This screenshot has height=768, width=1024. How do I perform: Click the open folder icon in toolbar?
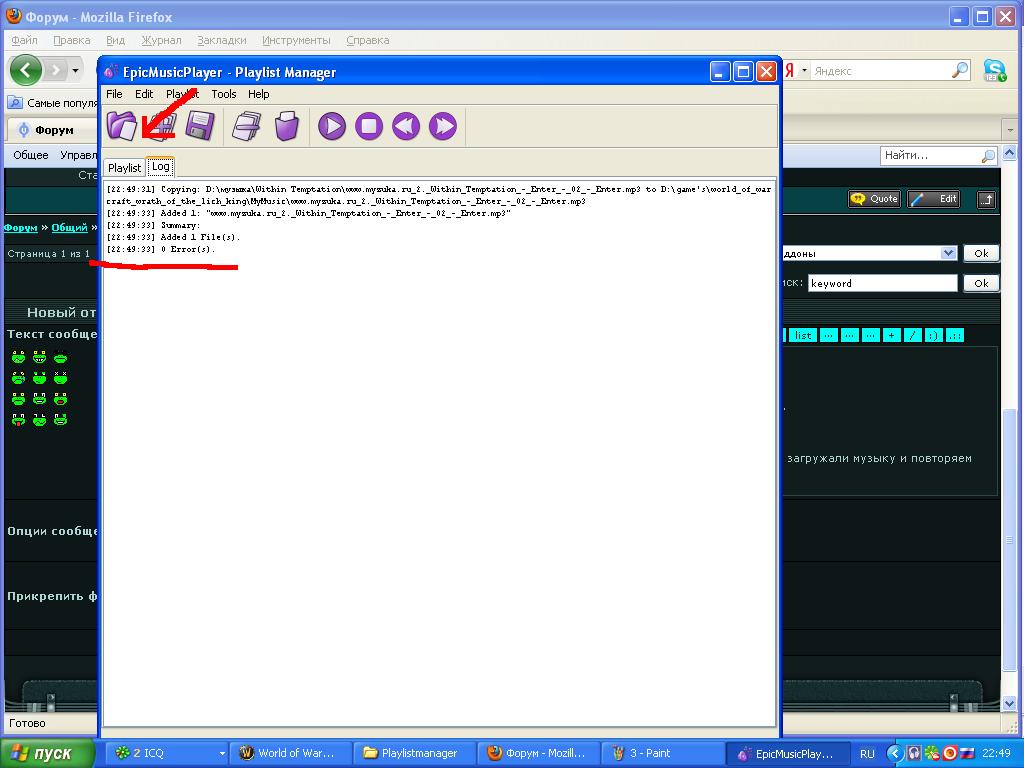coord(122,126)
